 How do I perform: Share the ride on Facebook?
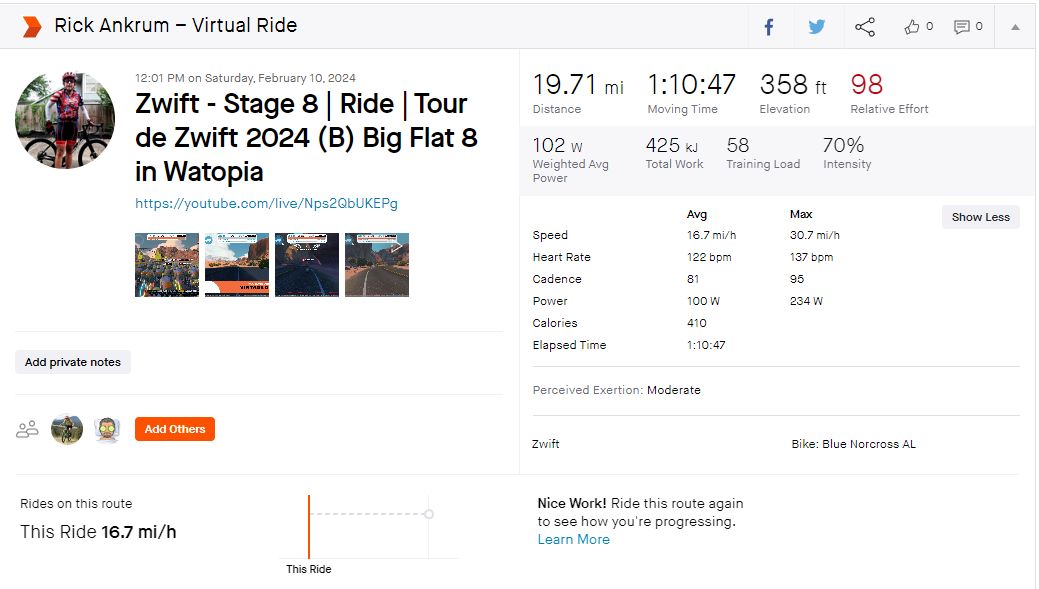coord(769,27)
